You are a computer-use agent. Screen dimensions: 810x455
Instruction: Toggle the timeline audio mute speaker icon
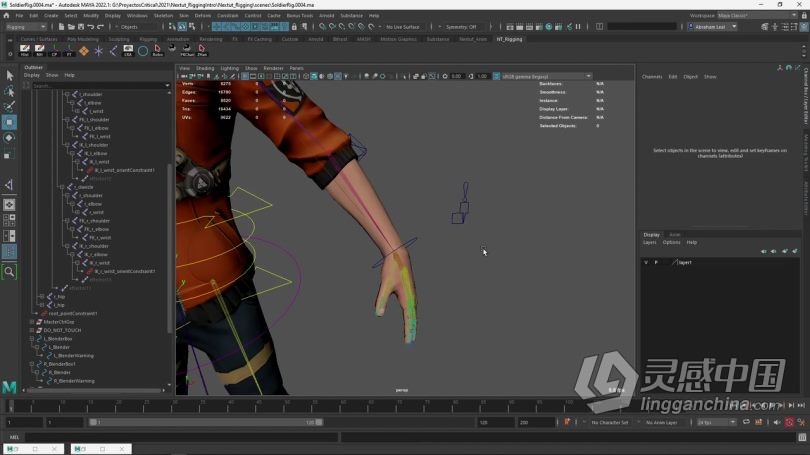[776, 422]
